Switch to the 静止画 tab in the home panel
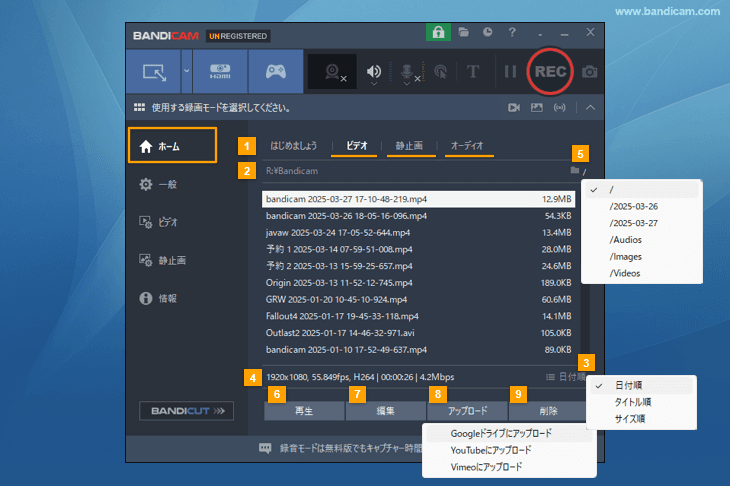The height and width of the screenshot is (486, 730). tap(409, 146)
